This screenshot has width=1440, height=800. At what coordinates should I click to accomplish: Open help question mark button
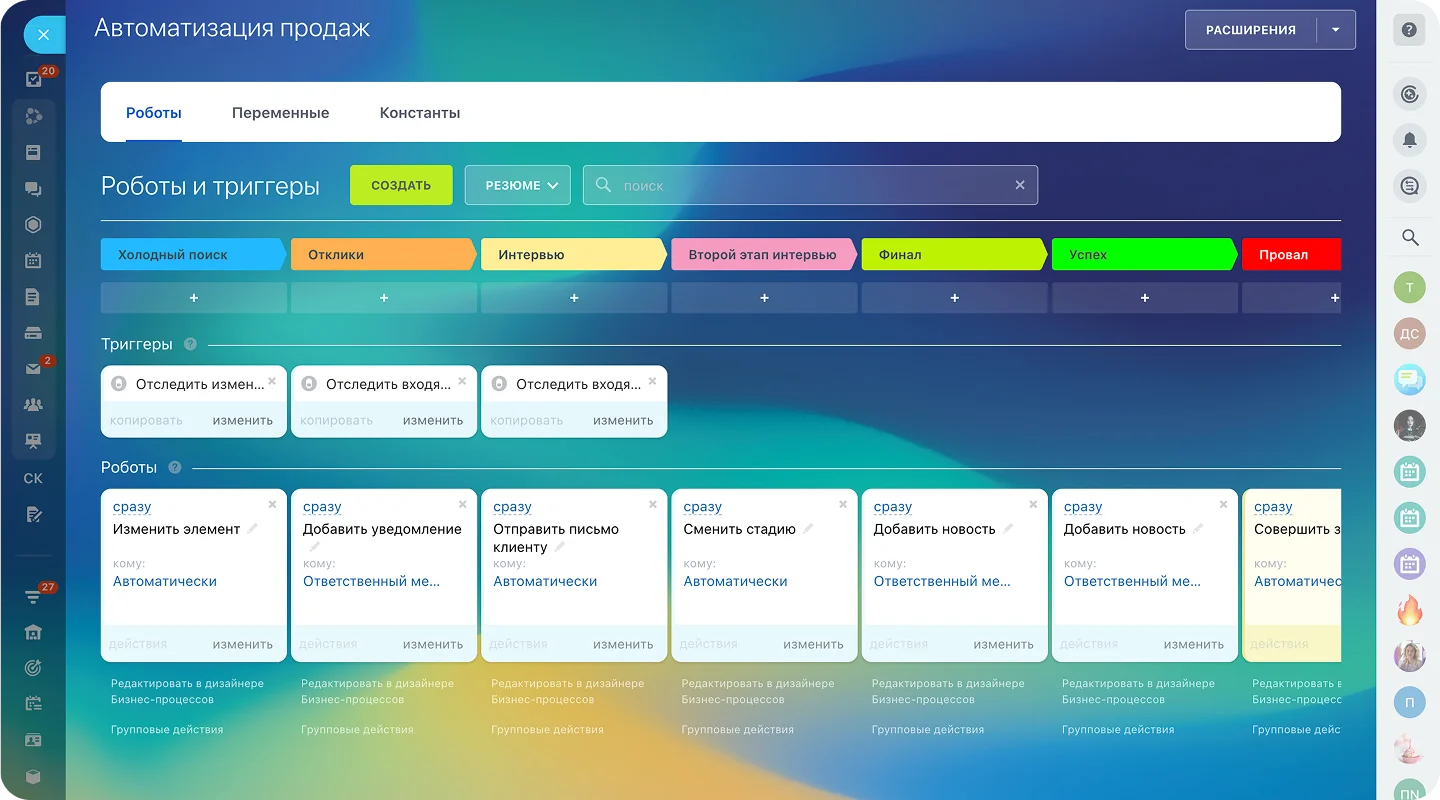pos(1409,30)
